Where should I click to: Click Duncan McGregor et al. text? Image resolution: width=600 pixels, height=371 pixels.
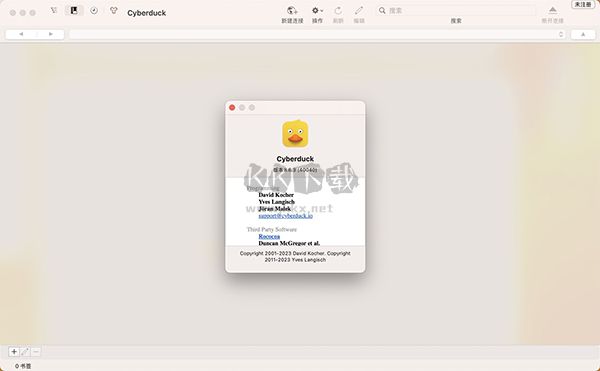289,243
